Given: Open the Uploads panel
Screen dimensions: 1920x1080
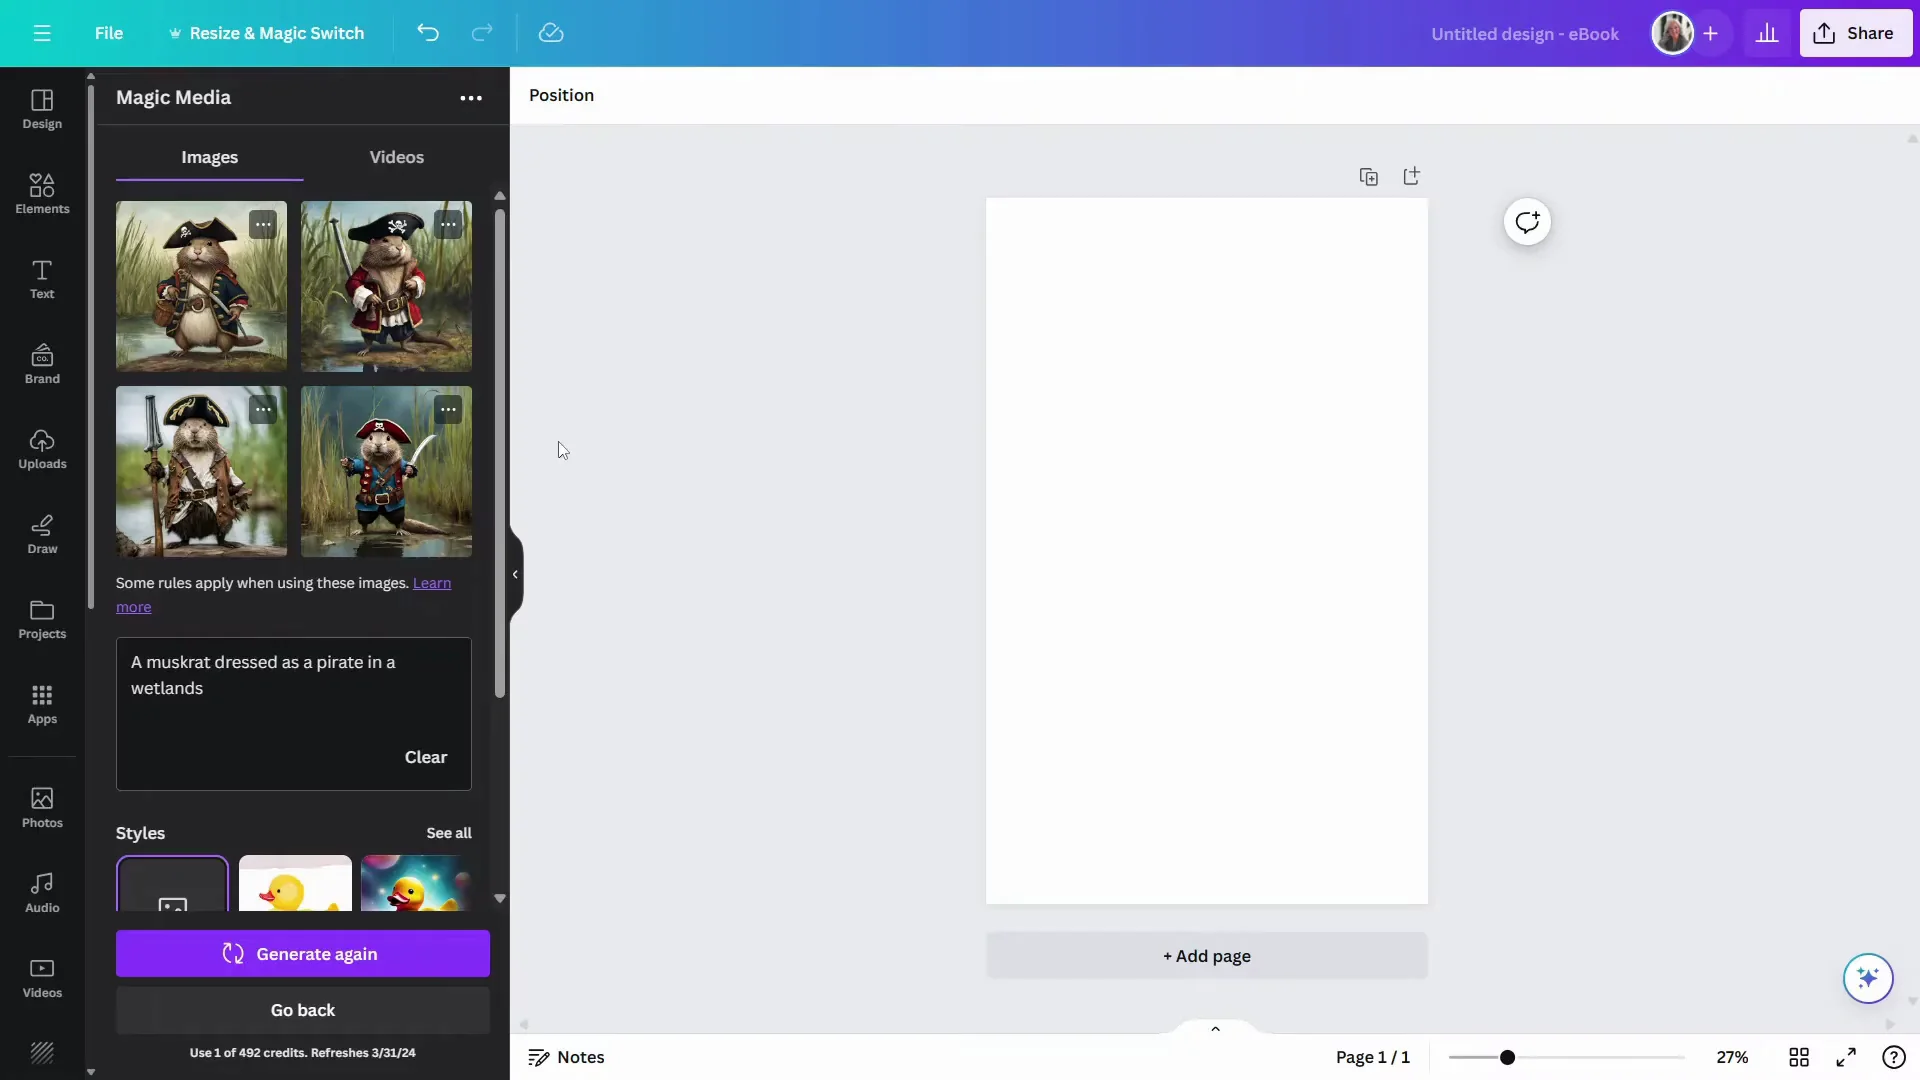Looking at the screenshot, I should coord(41,449).
